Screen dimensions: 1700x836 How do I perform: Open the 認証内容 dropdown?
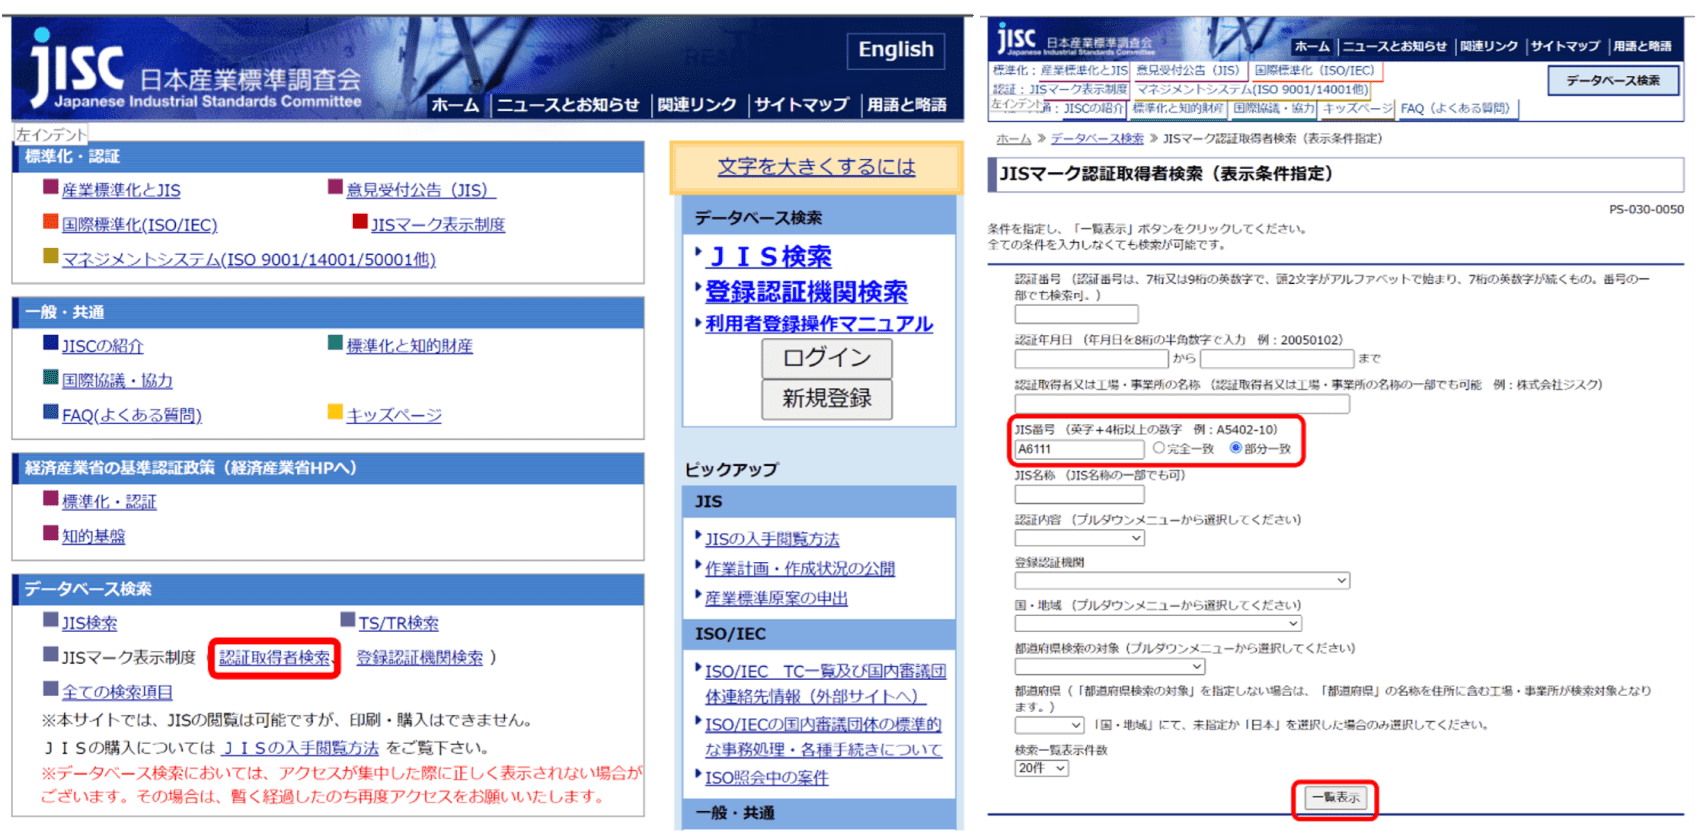[1080, 538]
